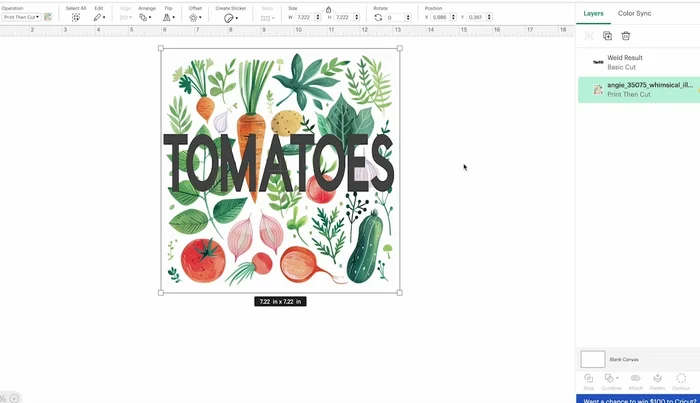The image size is (700, 403).
Task: Click the width W input field
Action: coord(304,17)
